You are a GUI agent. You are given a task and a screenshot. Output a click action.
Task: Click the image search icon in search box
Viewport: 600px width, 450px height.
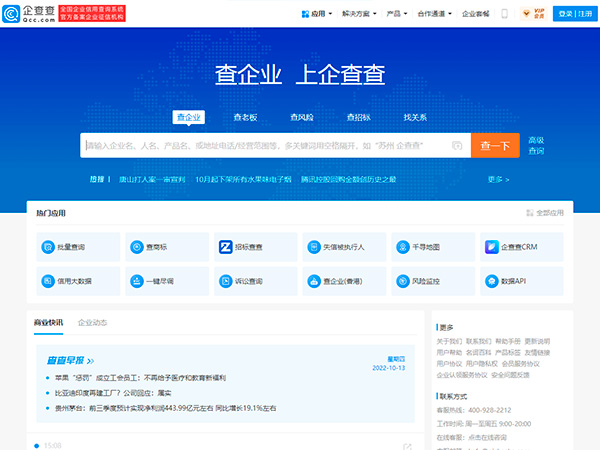(x=457, y=145)
